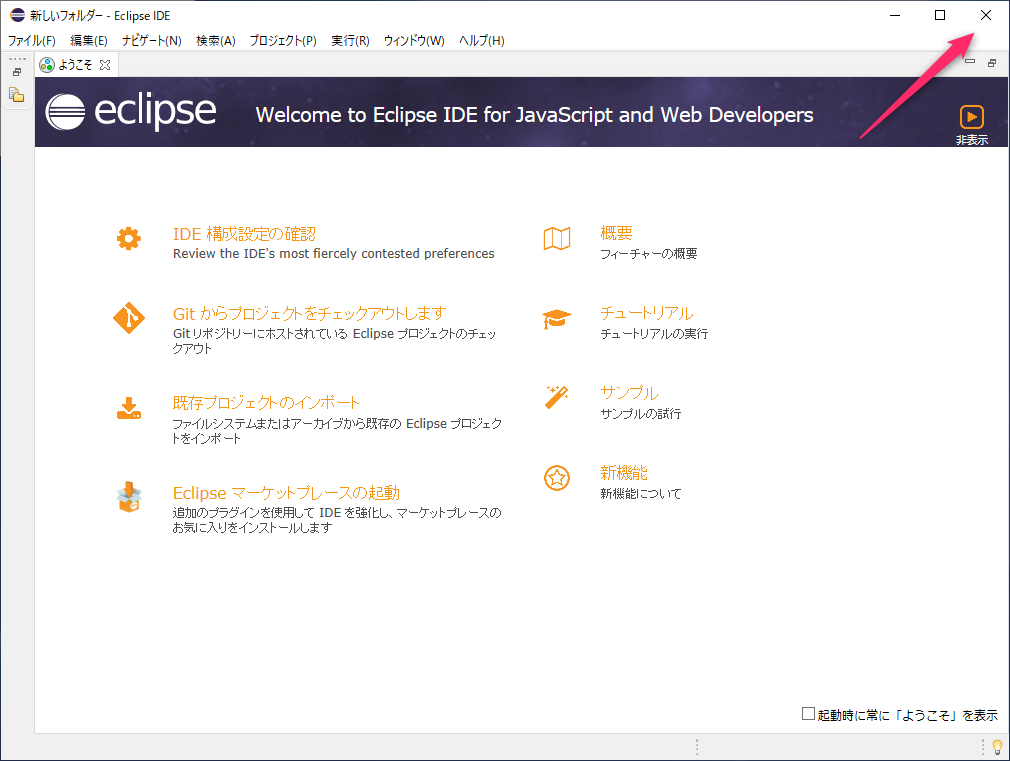1010x761 pixels.
Task: Open the 実行(R) menu
Action: (350, 41)
